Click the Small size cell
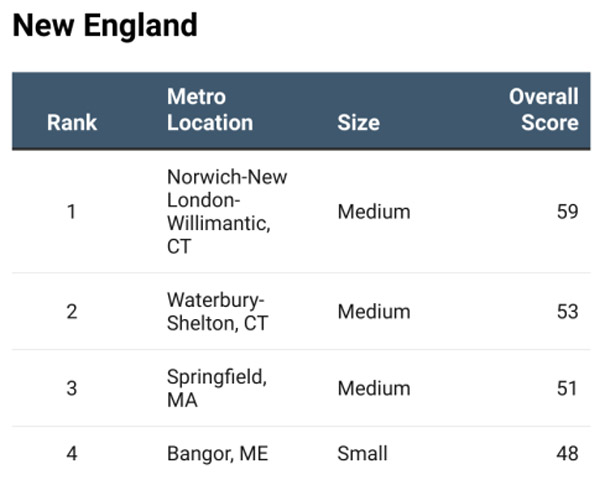 coord(362,453)
